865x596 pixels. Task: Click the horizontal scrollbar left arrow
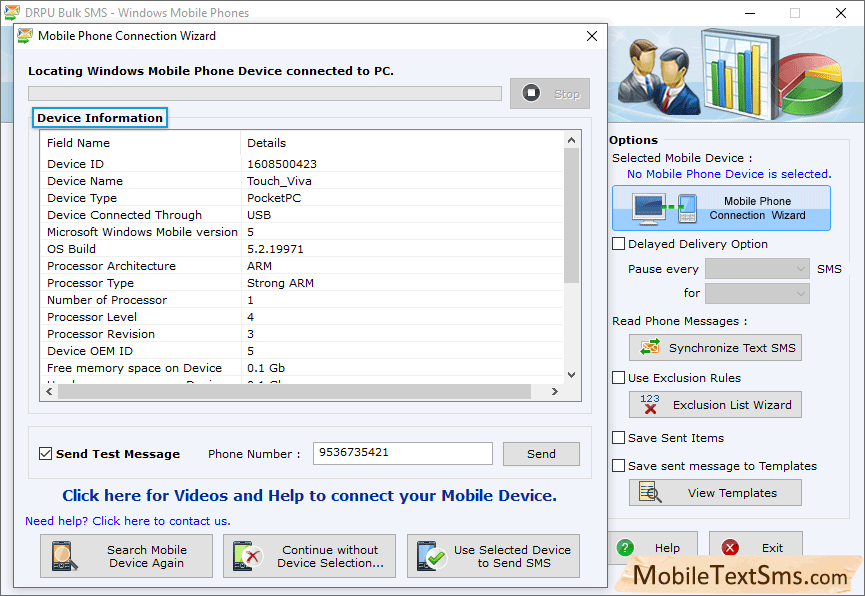click(x=49, y=391)
